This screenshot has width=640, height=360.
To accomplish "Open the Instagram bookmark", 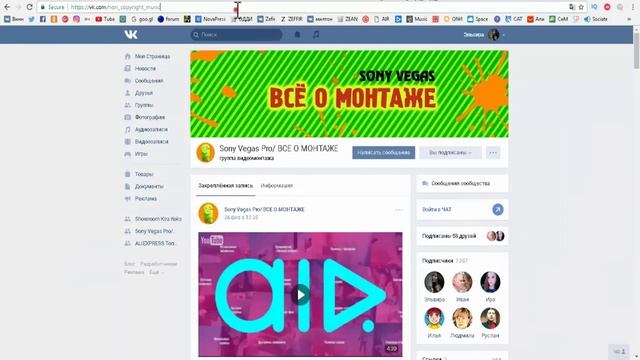I will 76,19.
